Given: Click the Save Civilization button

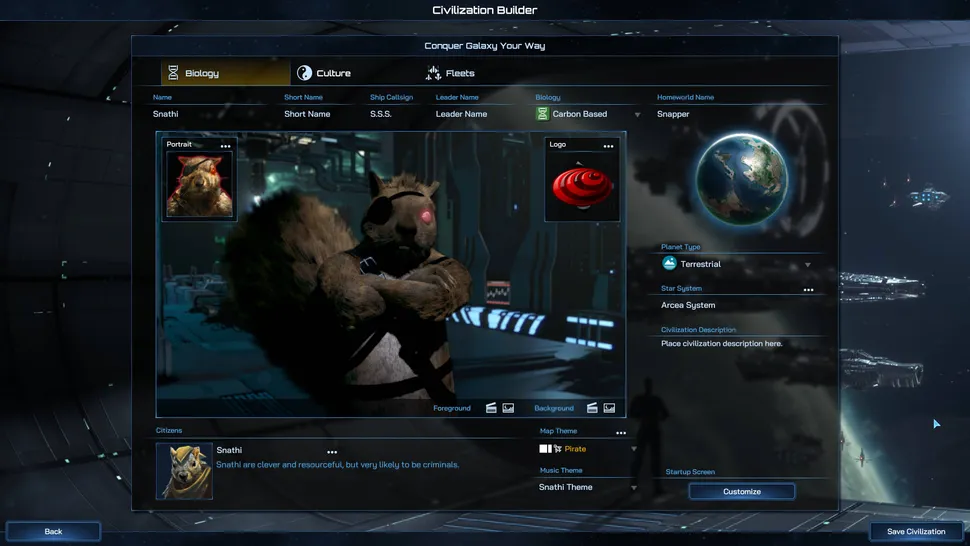Looking at the screenshot, I should coord(916,531).
